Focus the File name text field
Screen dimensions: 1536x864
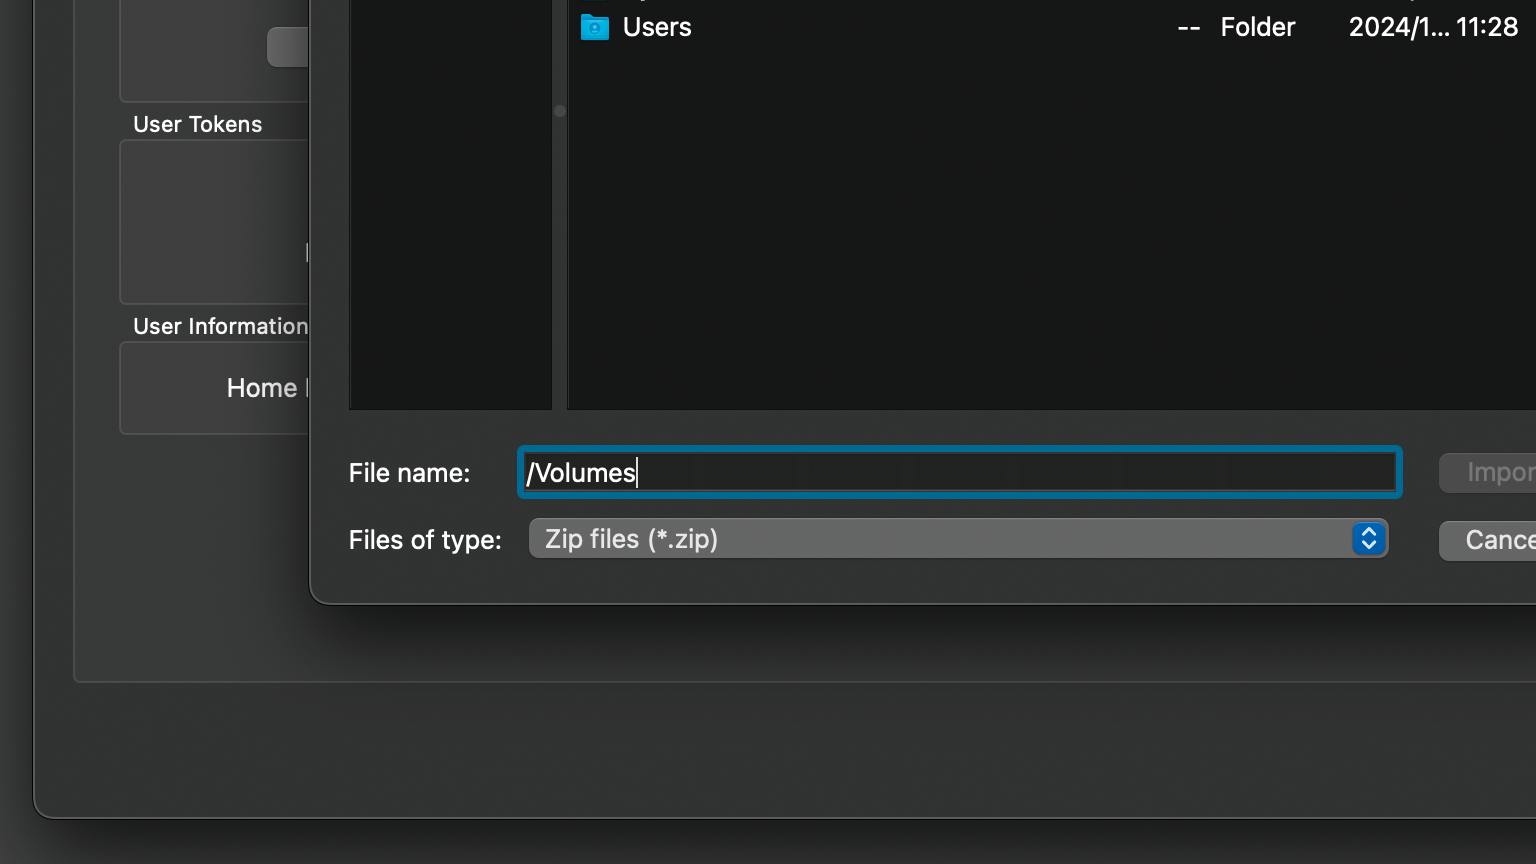click(958, 473)
